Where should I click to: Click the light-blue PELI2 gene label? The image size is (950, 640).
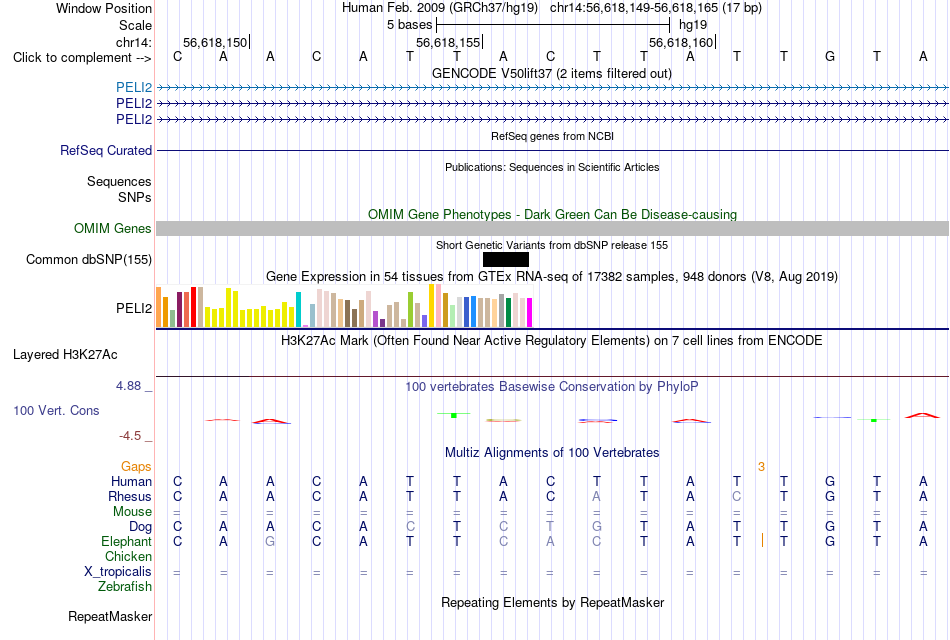134,88
